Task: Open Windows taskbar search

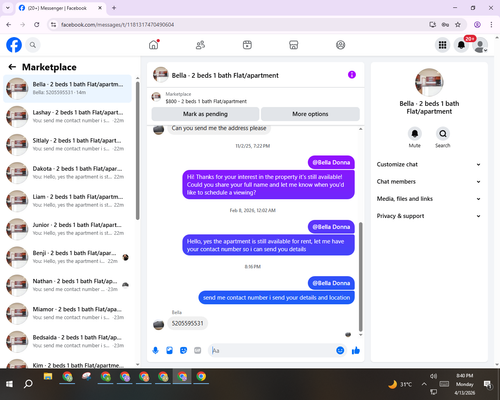Action: click(x=28, y=384)
